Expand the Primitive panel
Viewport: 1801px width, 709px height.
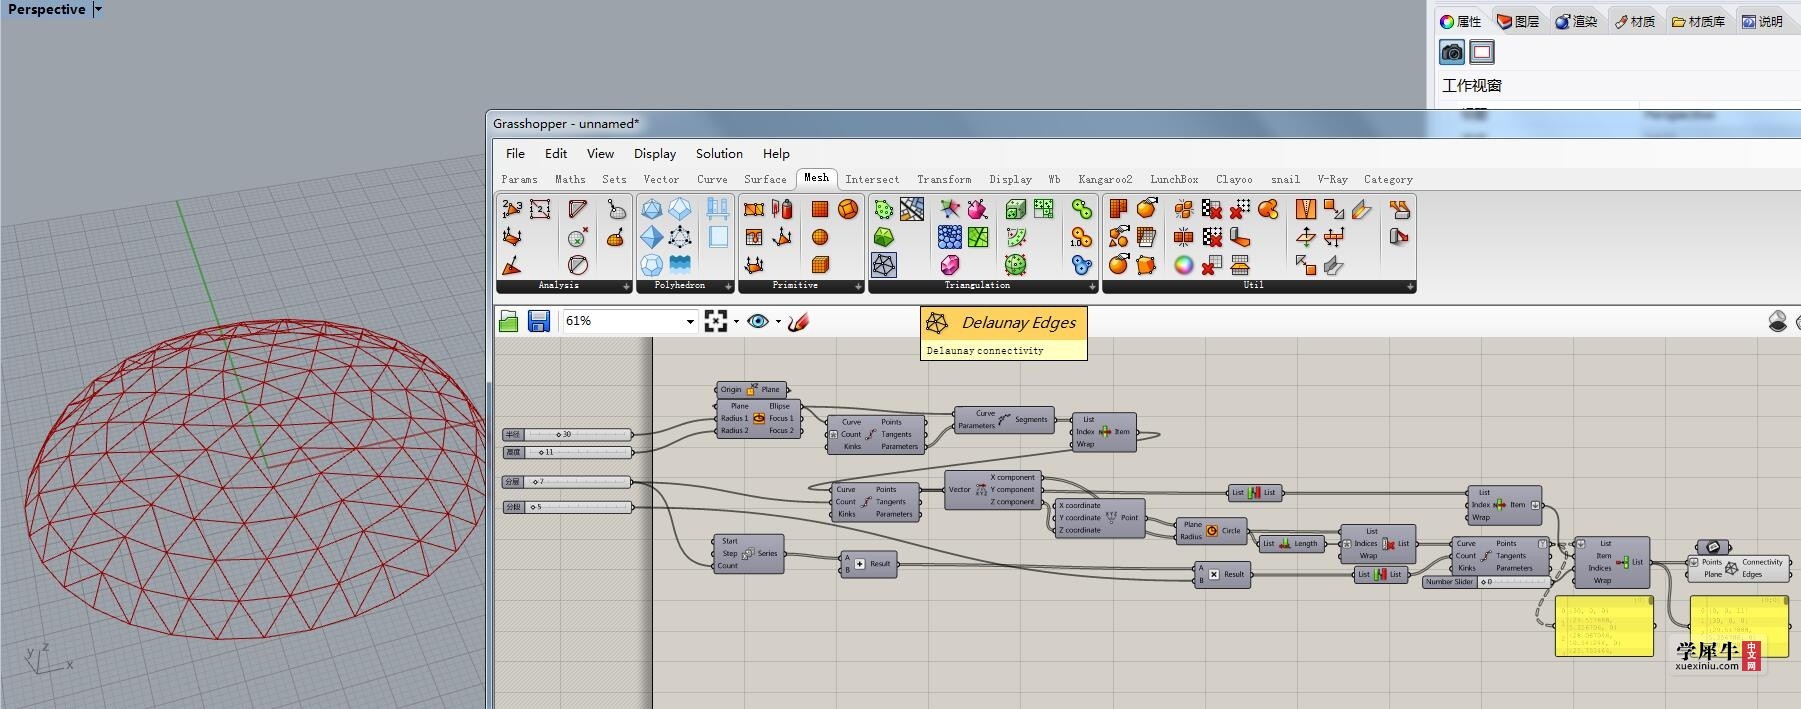[858, 286]
